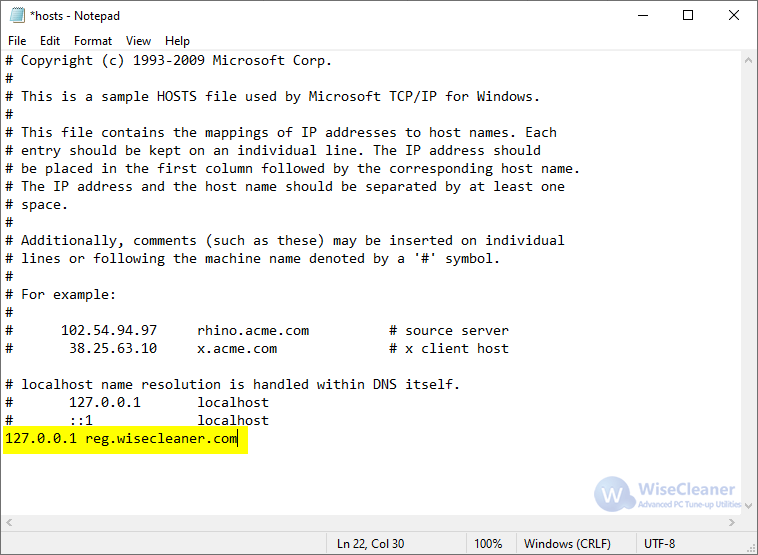The height and width of the screenshot is (555, 758).
Task: Click the rhino.acme.com host name text
Action: coord(253,331)
